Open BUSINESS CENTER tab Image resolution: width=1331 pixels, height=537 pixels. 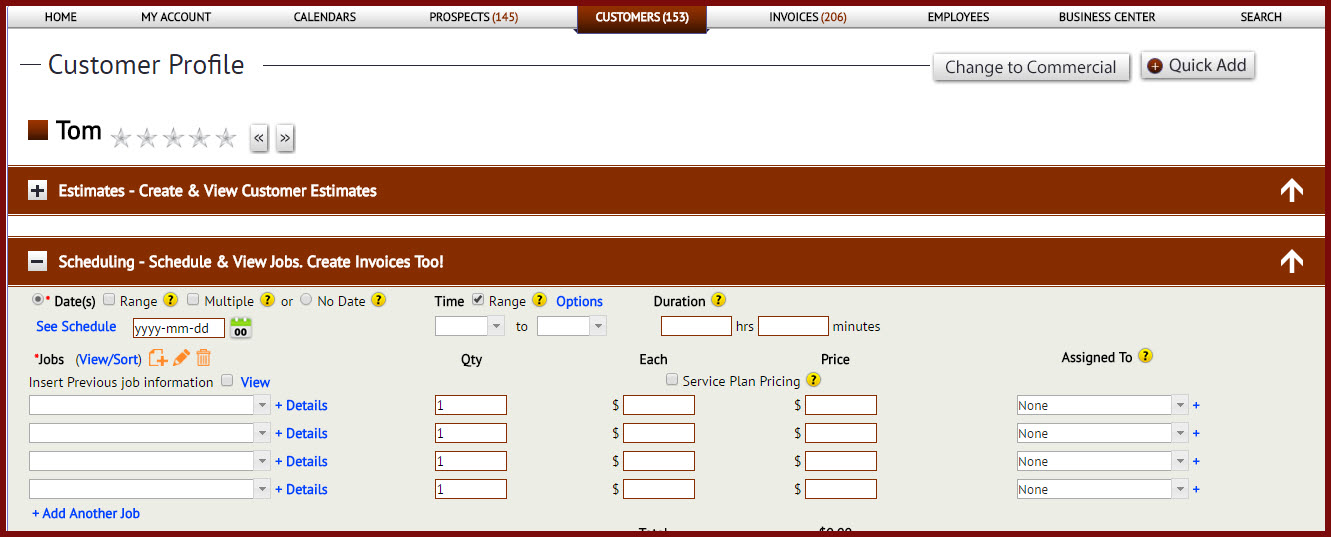tap(1107, 17)
